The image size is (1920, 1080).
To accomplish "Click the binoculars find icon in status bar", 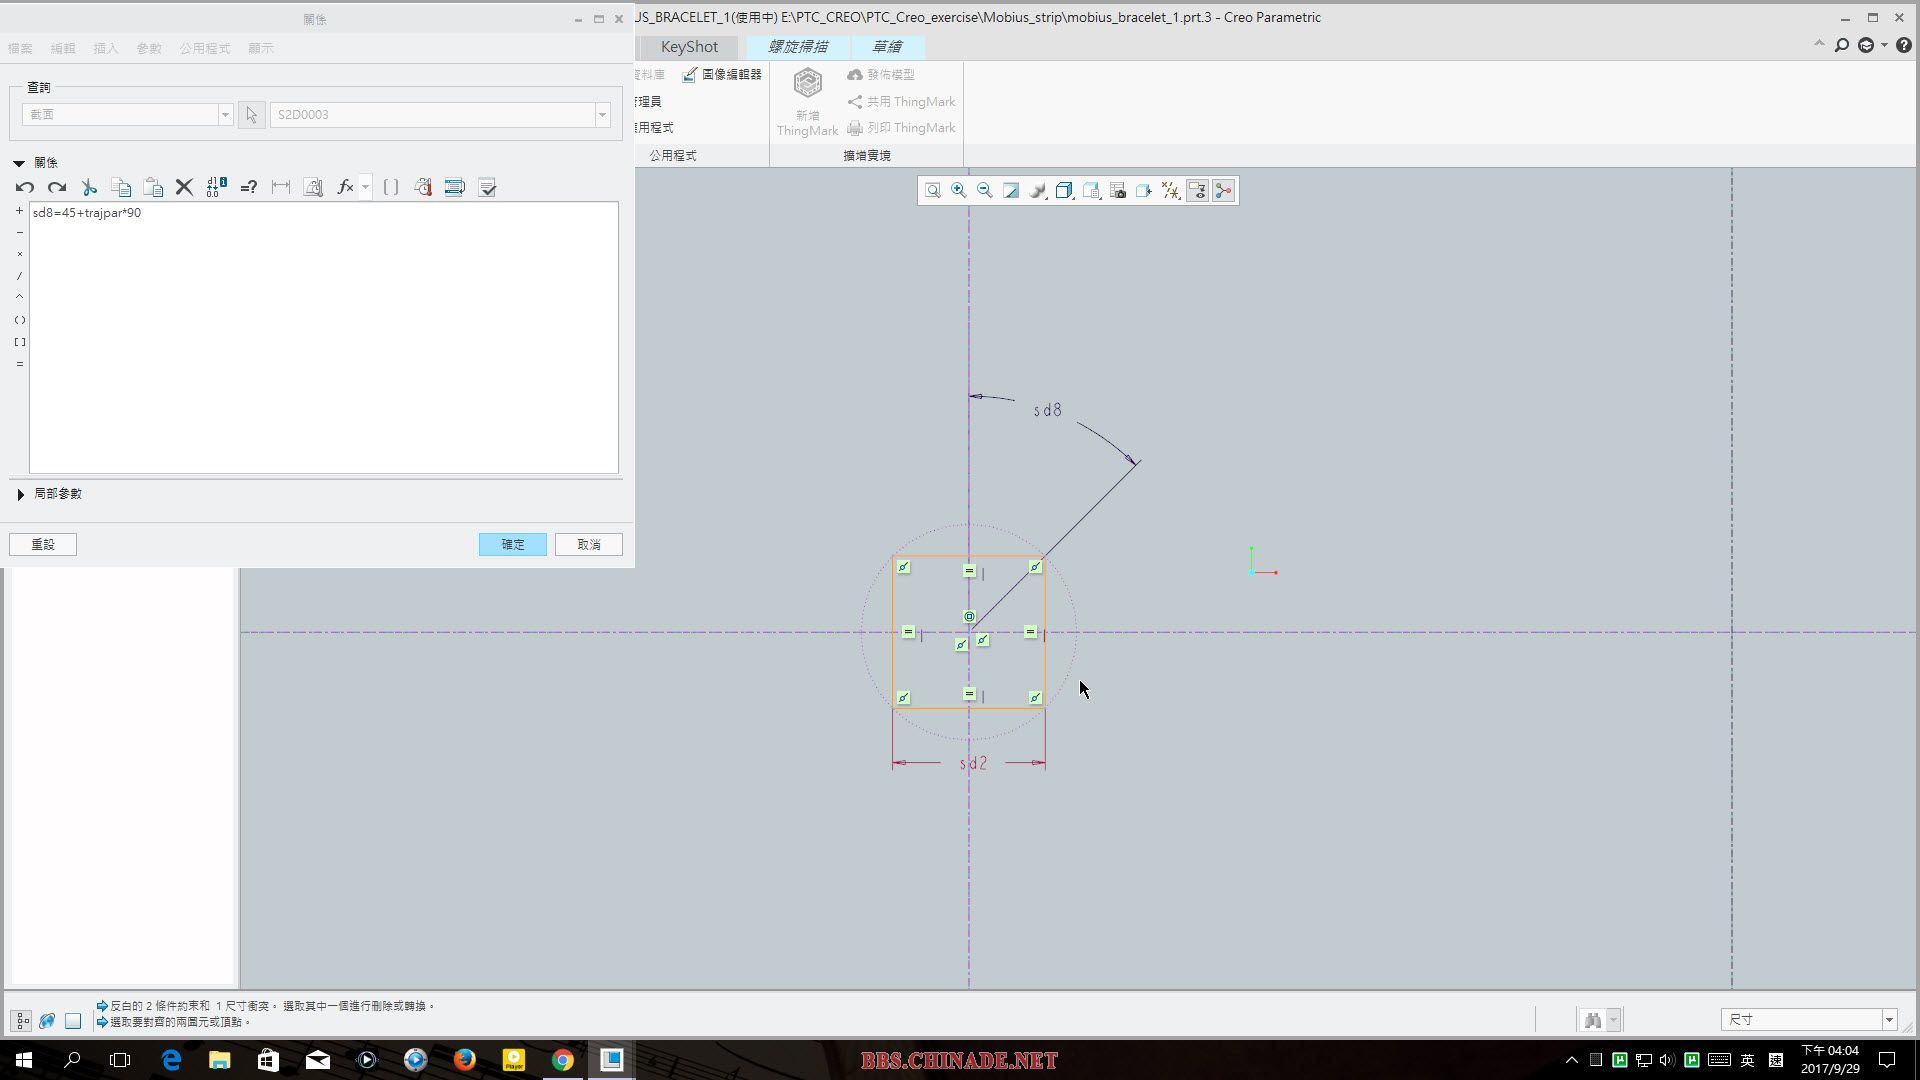I will pyautogui.click(x=1593, y=1020).
